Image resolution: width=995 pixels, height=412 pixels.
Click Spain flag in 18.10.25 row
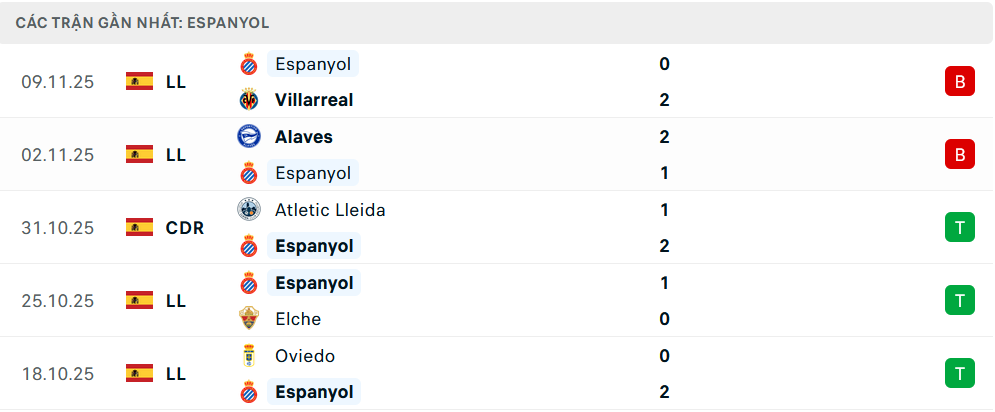(x=139, y=373)
